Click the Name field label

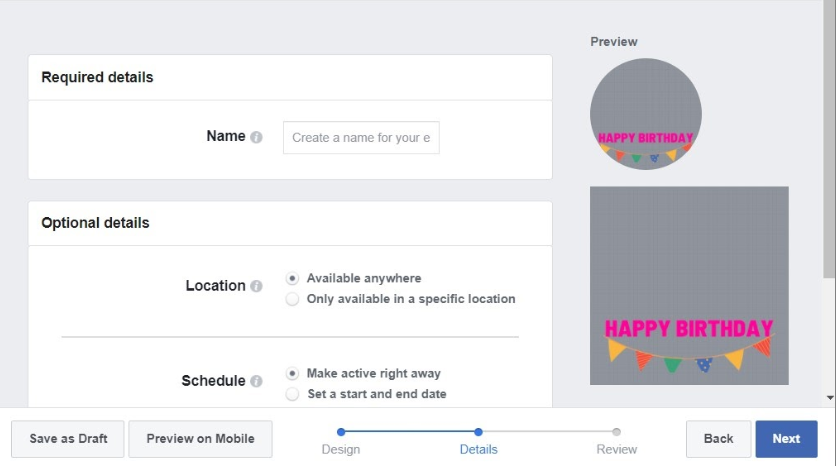(x=226, y=137)
